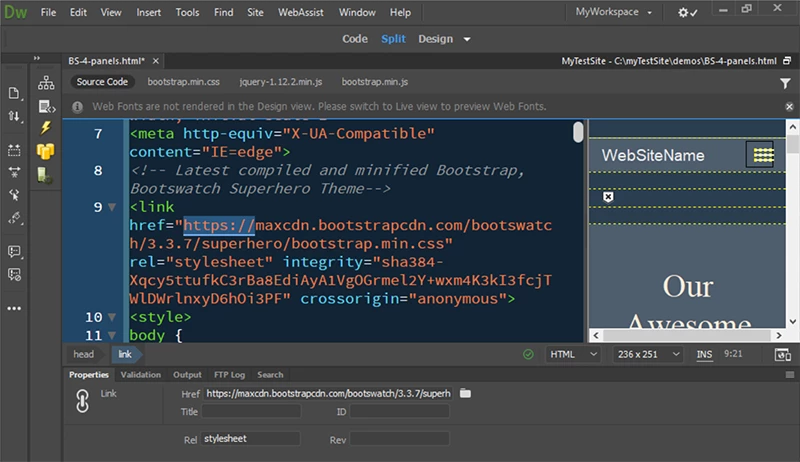Click the yellow database cylinders icon
The height and width of the screenshot is (462, 800).
(x=45, y=151)
